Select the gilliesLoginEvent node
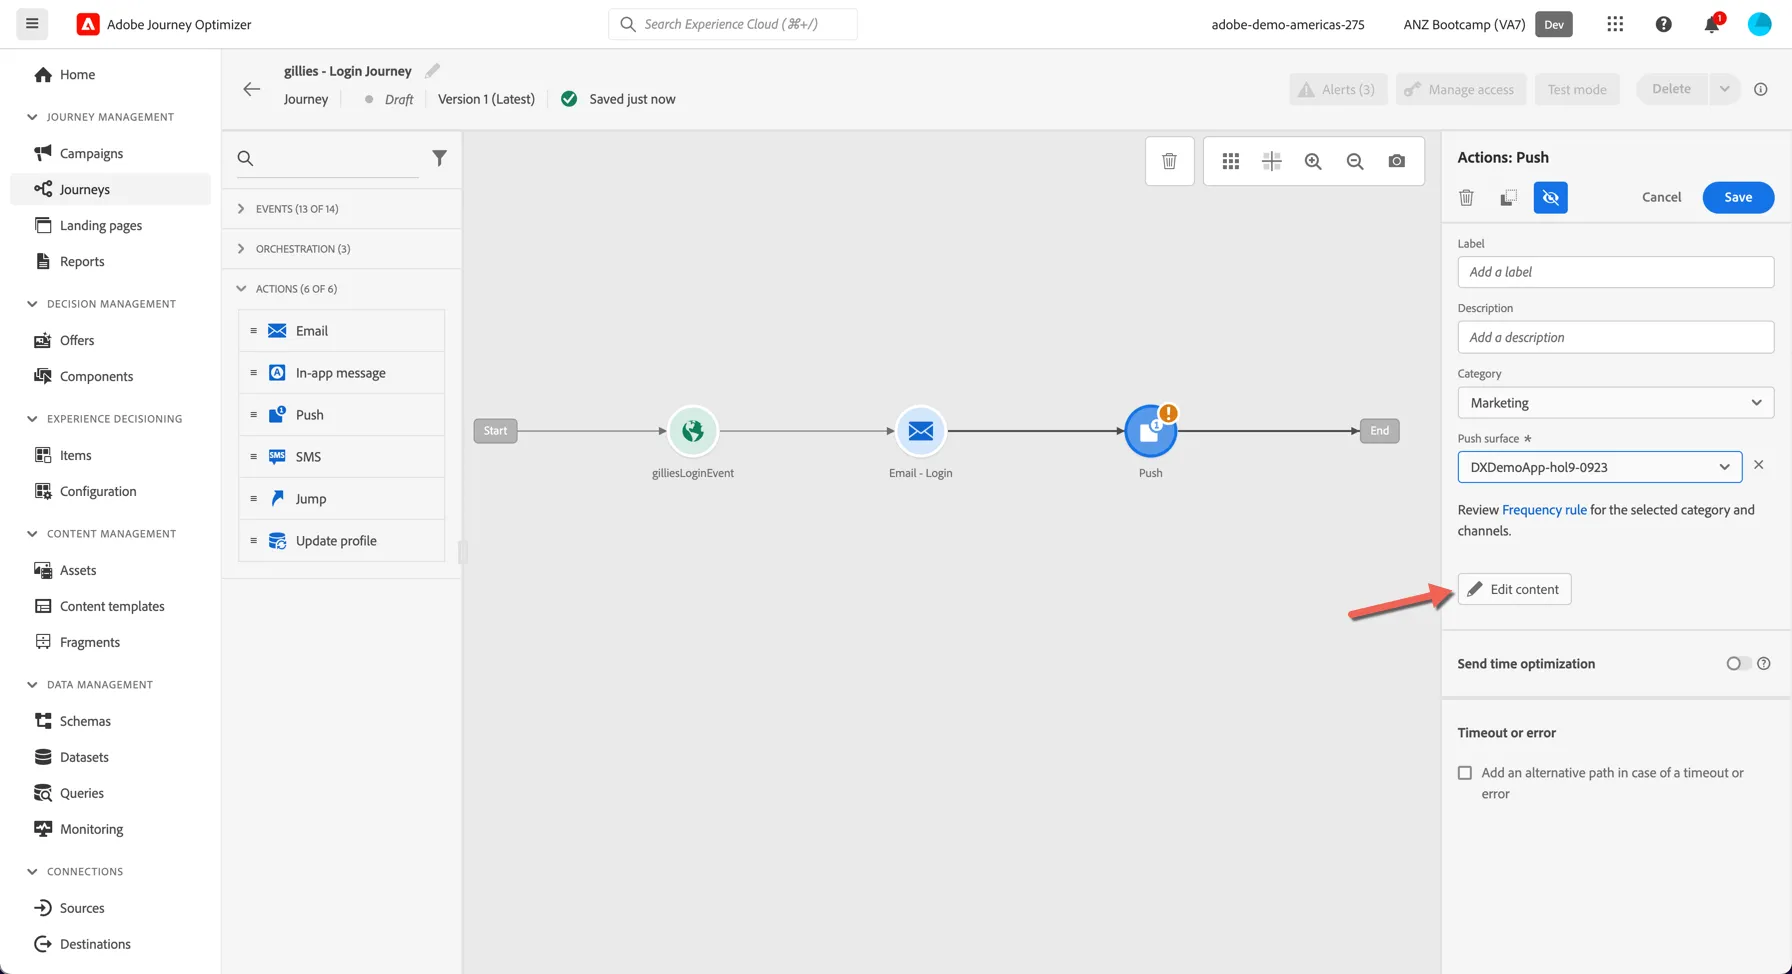 (693, 431)
